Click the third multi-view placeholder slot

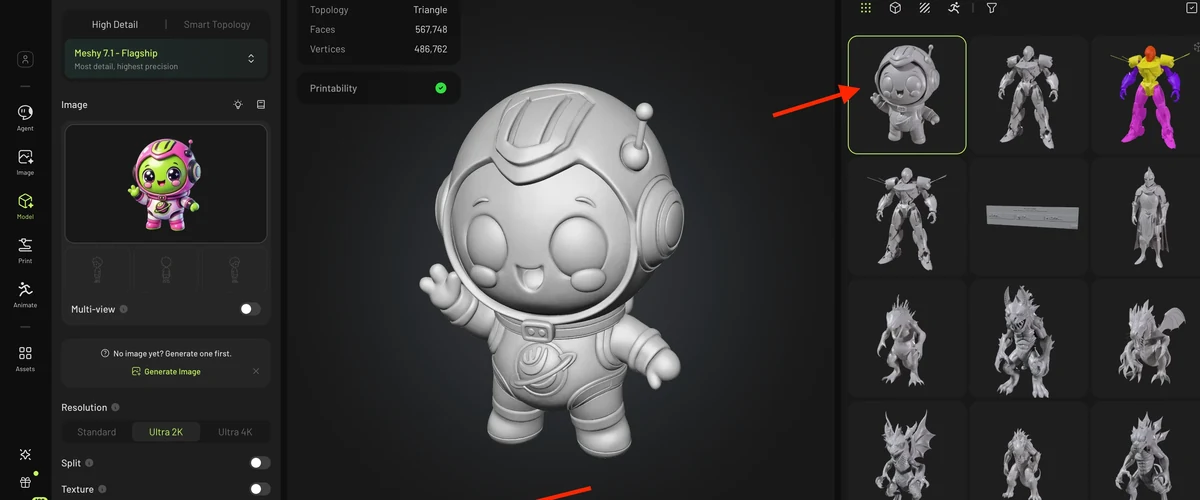coord(234,269)
